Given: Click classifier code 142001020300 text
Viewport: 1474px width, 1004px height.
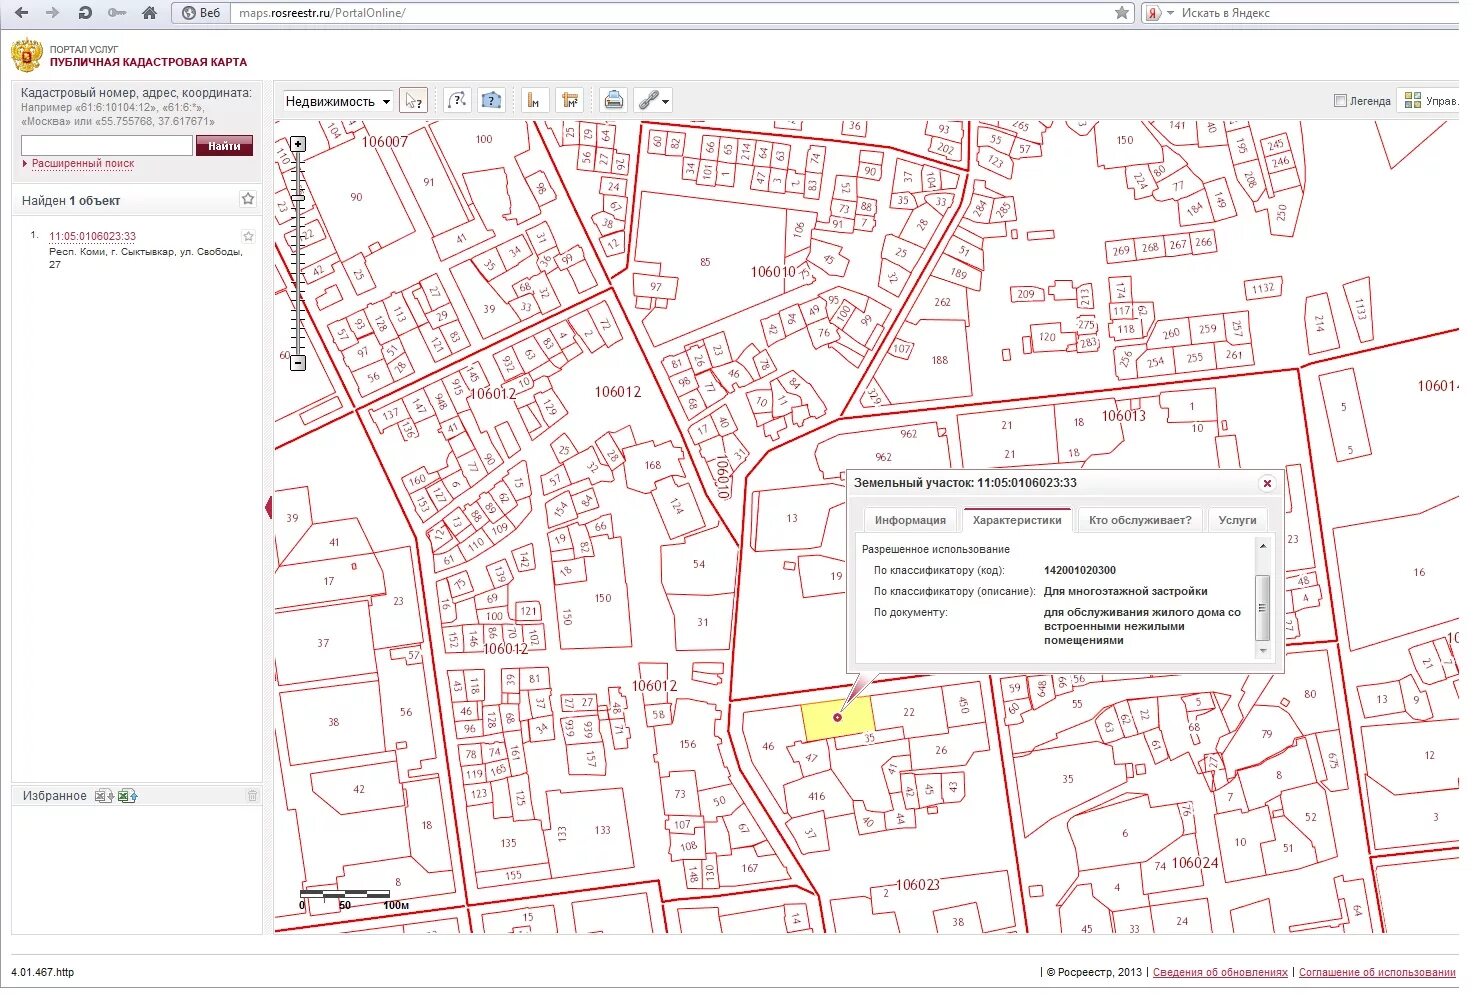Looking at the screenshot, I should point(1080,571).
